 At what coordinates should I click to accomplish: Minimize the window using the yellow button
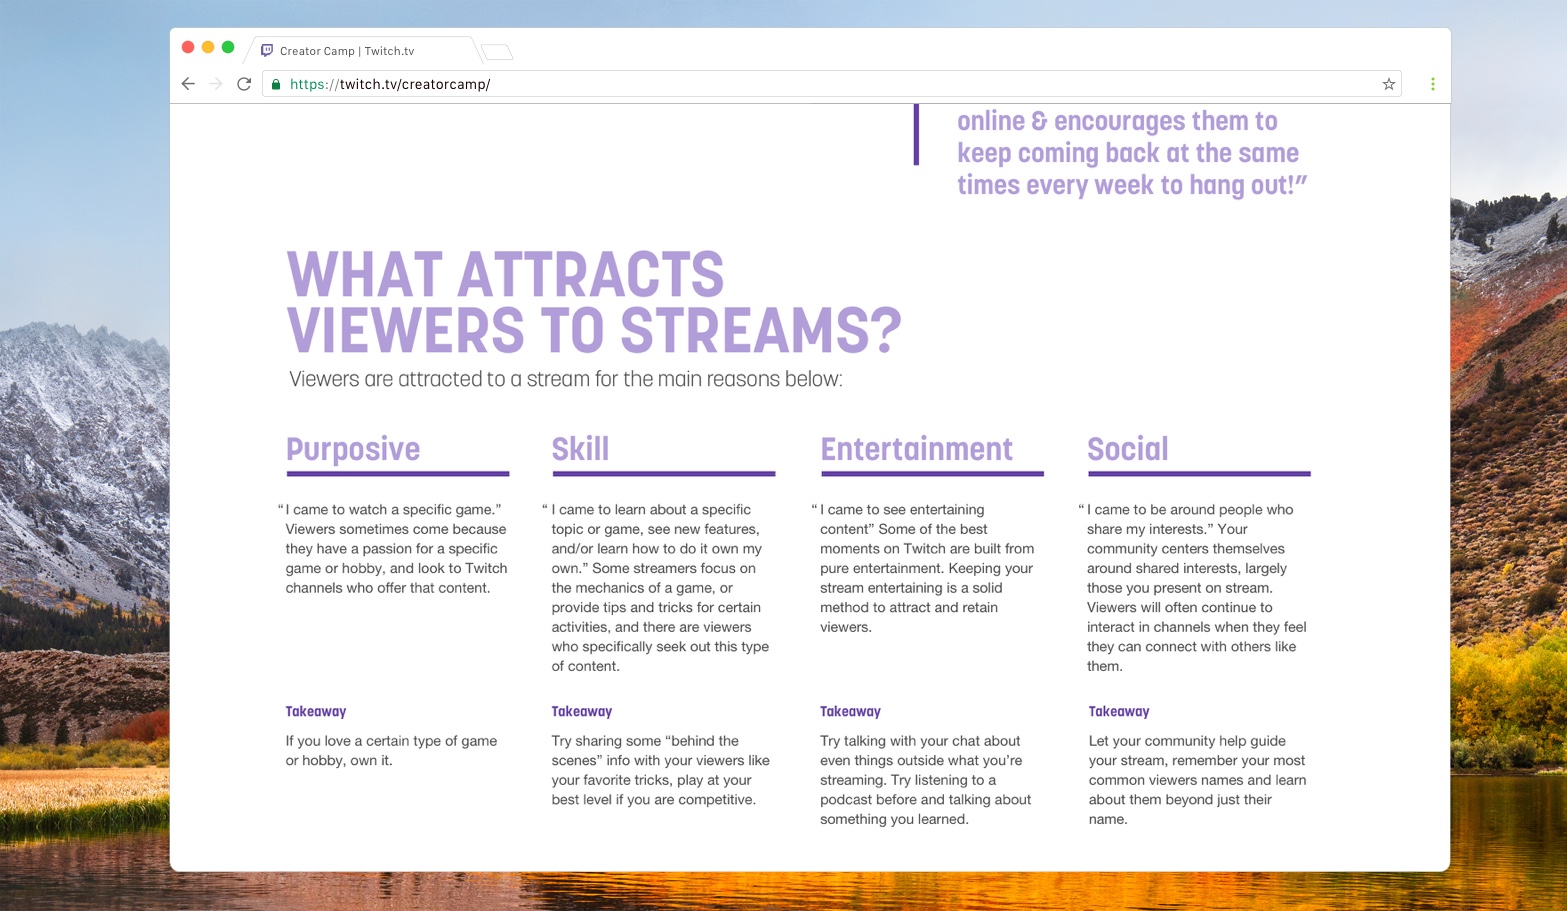(208, 47)
